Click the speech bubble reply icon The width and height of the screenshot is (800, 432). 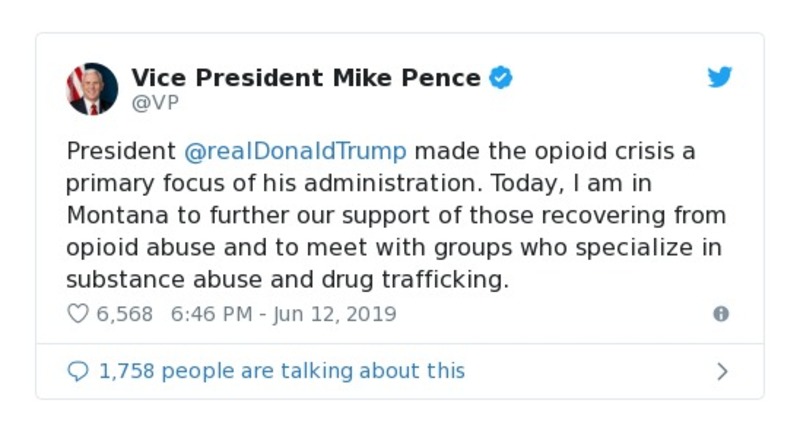click(x=77, y=371)
